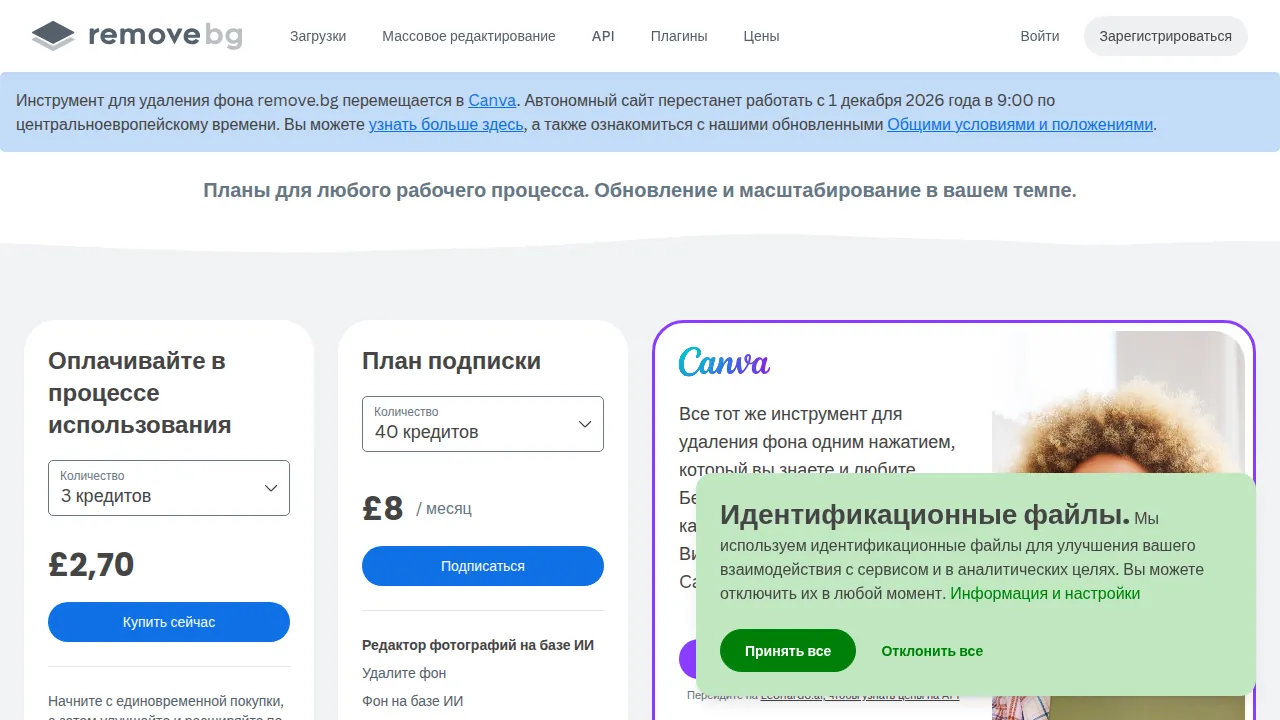
Task: Click the remove.bg logo
Action: pos(137,36)
